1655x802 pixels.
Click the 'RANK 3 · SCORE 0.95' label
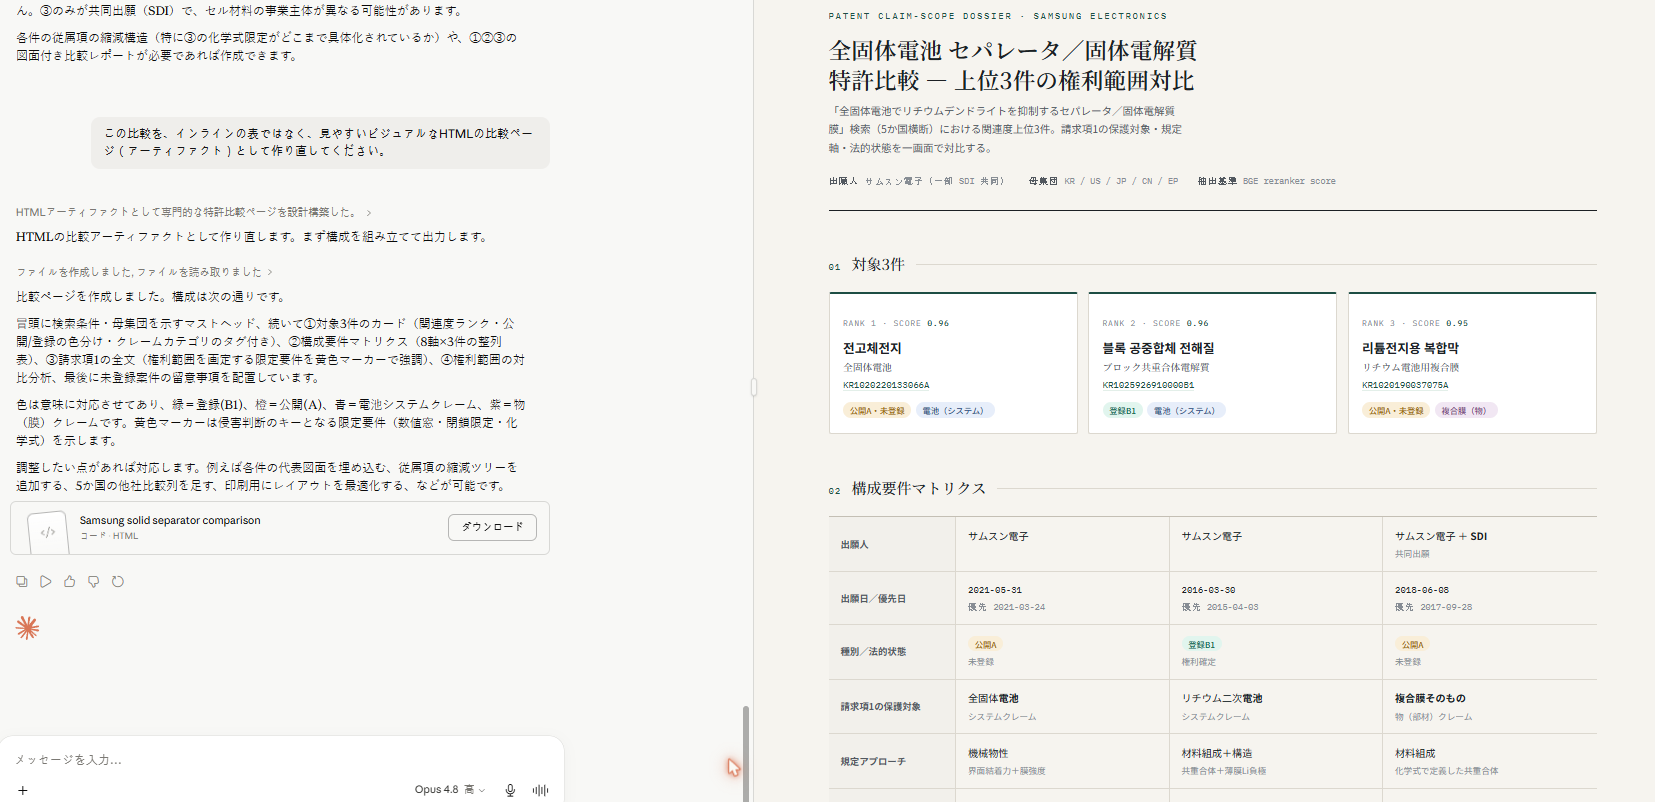tap(1415, 324)
